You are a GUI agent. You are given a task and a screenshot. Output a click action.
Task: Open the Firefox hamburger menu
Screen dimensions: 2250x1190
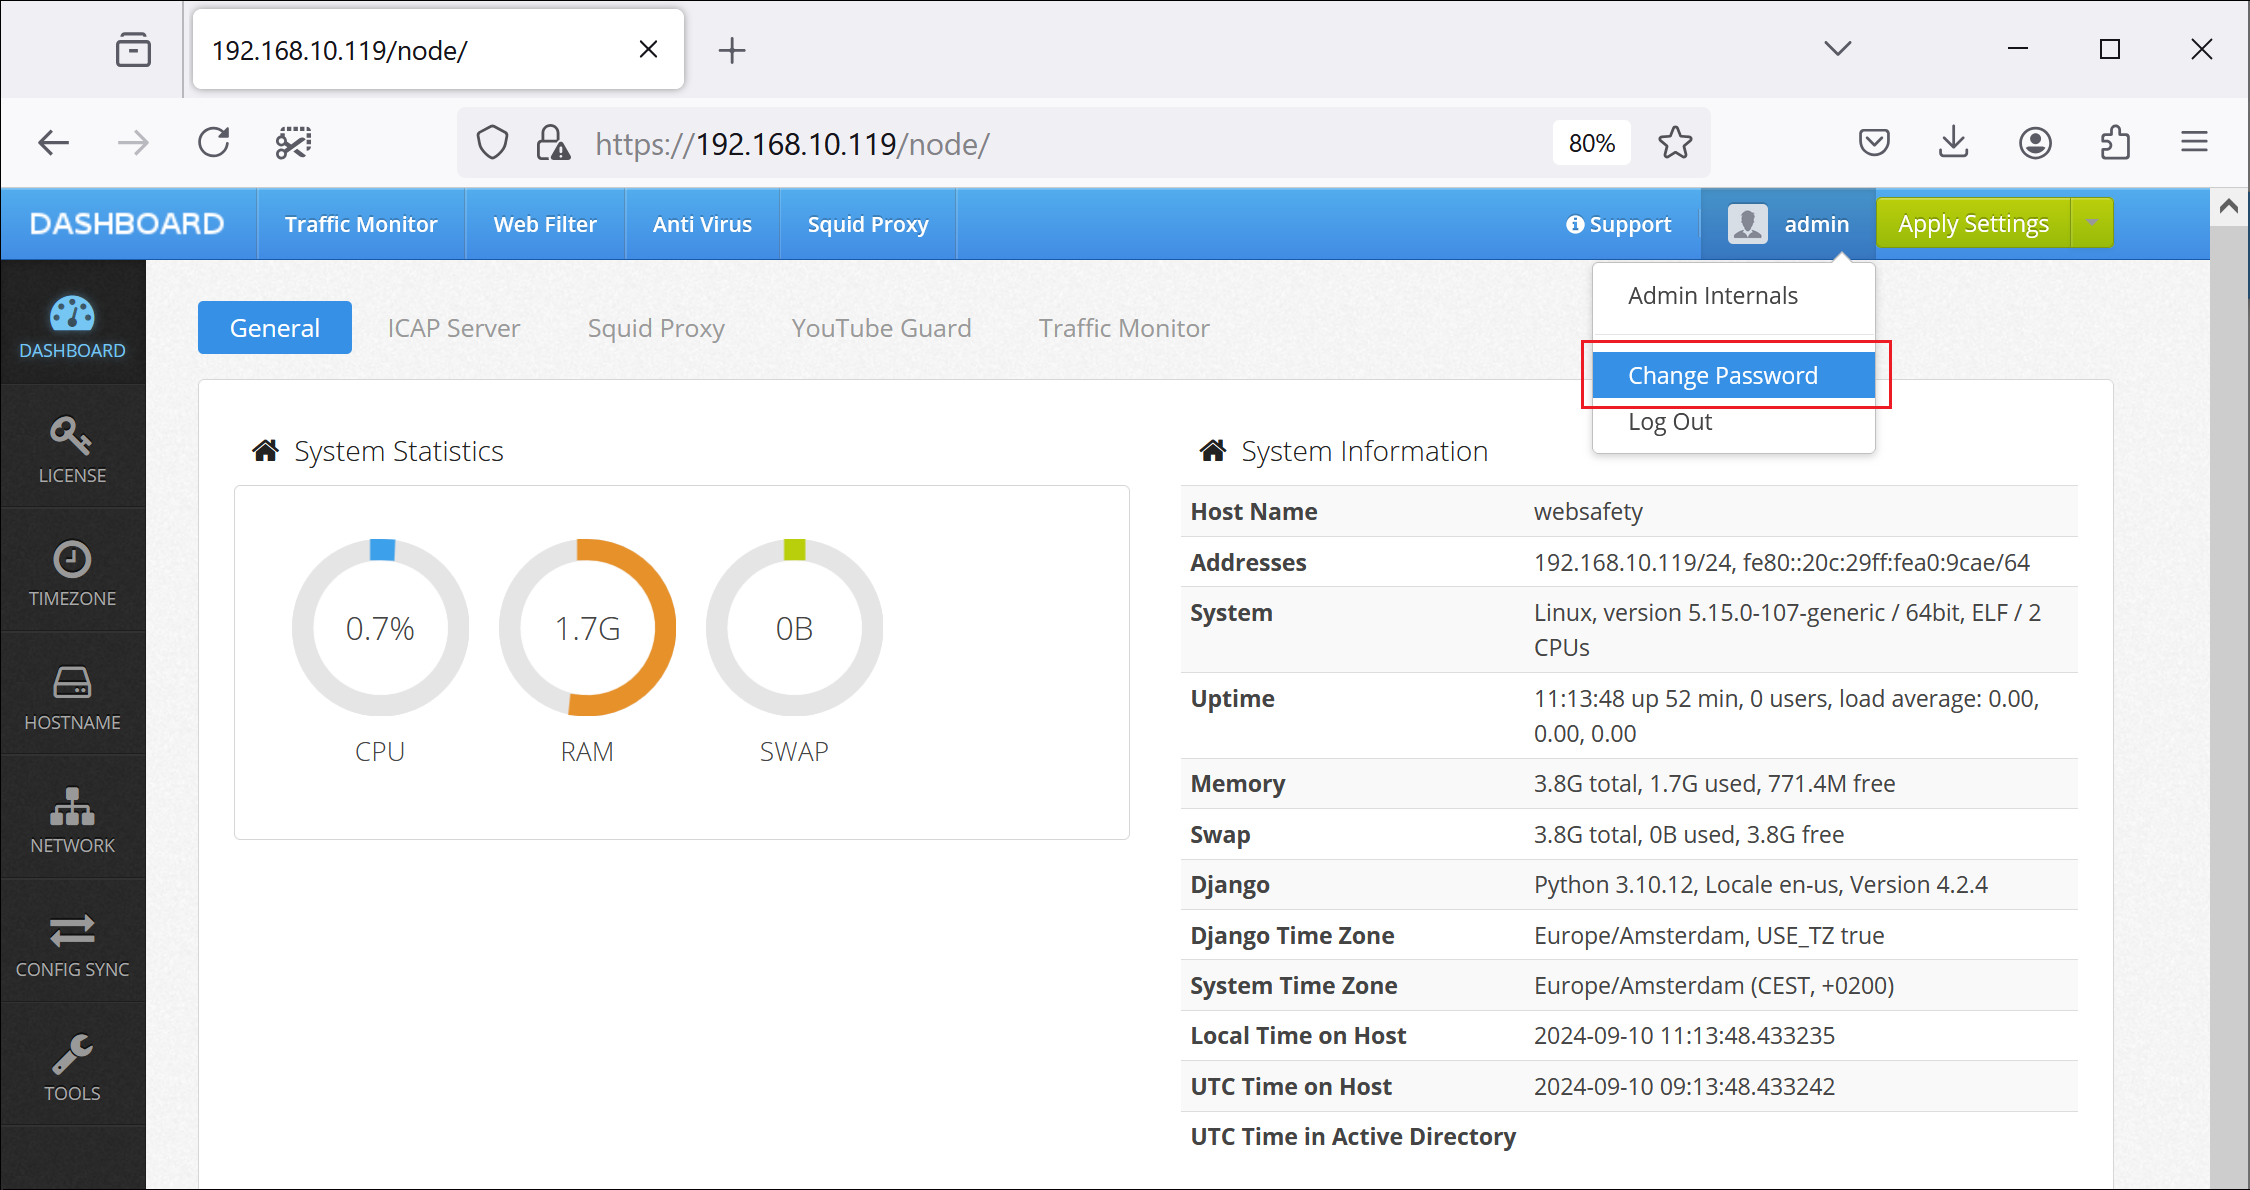pyautogui.click(x=2195, y=143)
